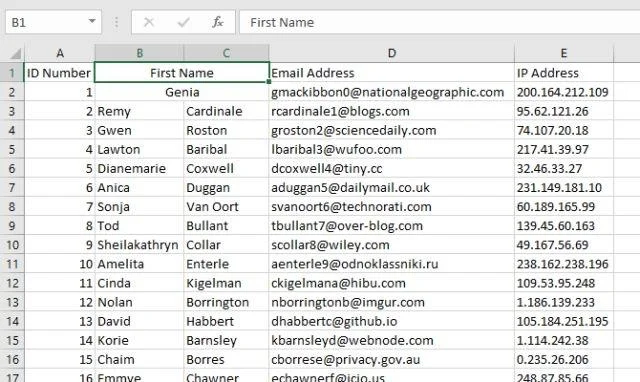Viewport: 640px width, 382px height.
Task: Click the cell containing Sonja
Action: (139, 207)
